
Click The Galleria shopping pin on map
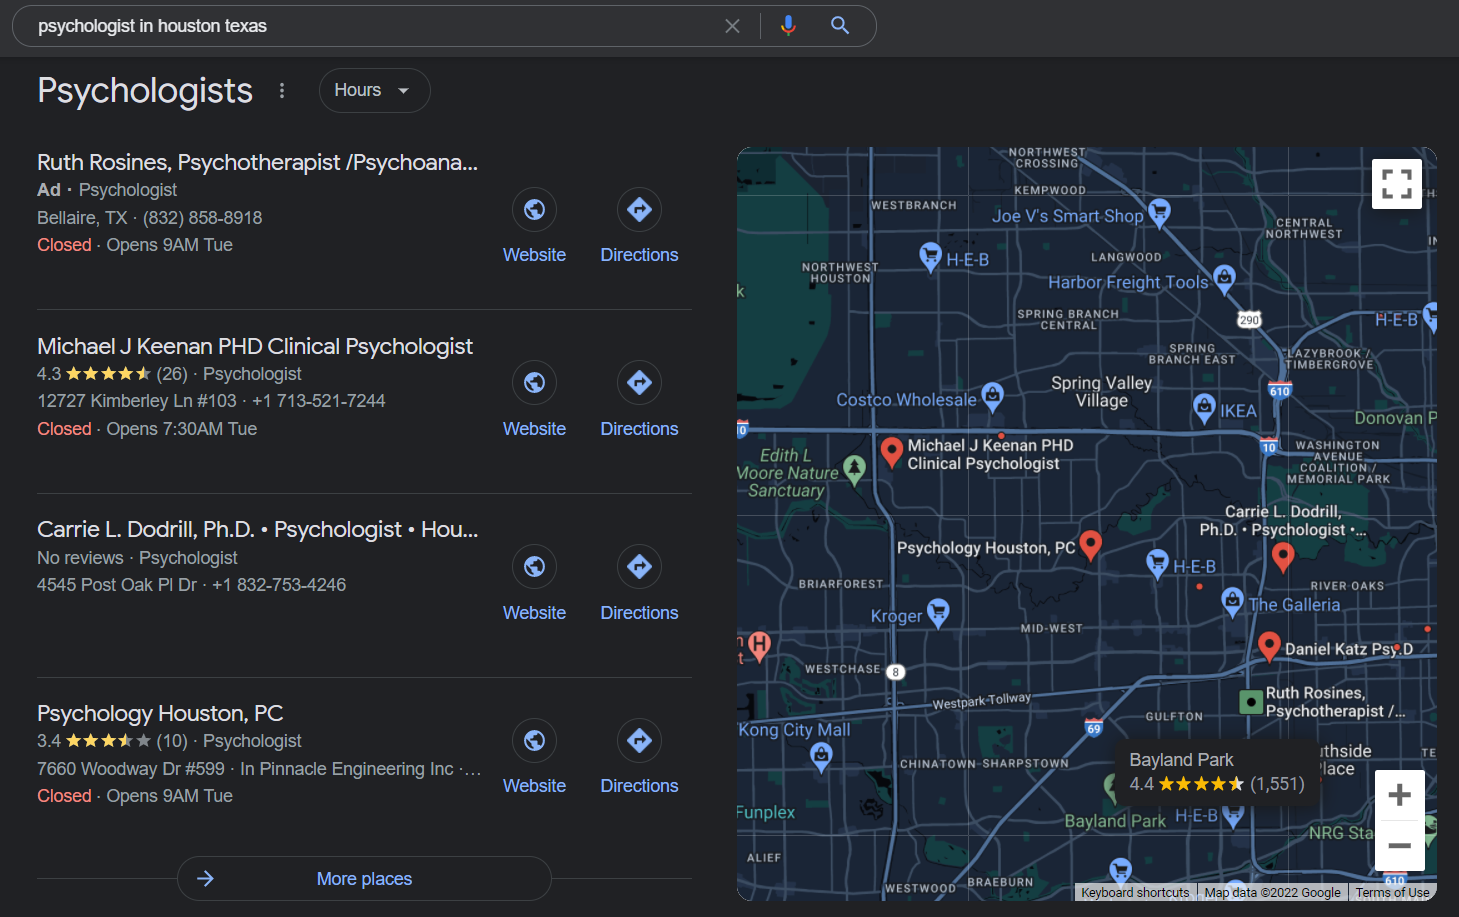pos(1232,602)
